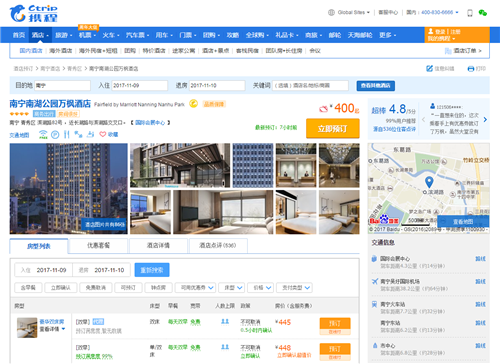500x364 pixels.
Task: Click the blue location pin on map
Action: (x=429, y=182)
